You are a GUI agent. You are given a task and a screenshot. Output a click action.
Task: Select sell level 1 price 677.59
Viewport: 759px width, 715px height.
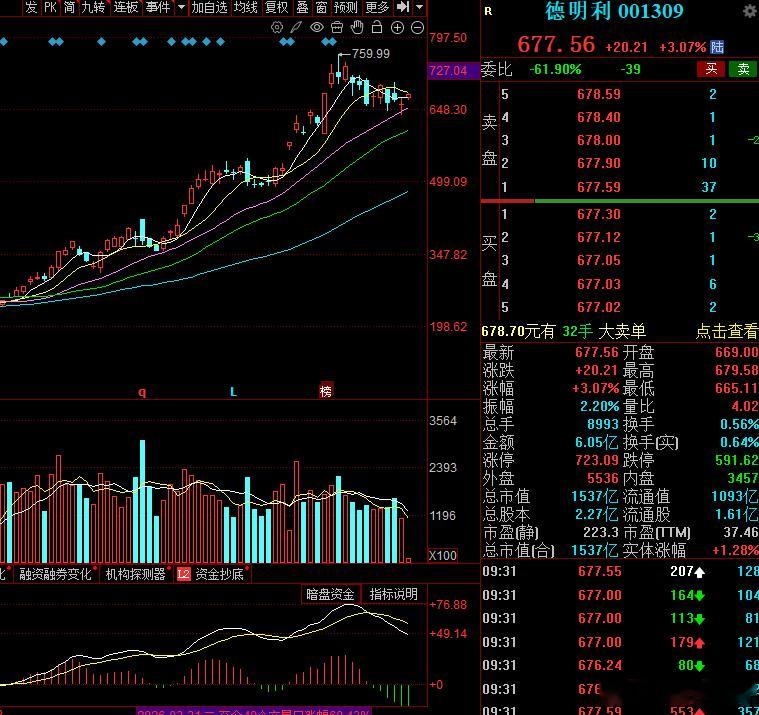[599, 187]
